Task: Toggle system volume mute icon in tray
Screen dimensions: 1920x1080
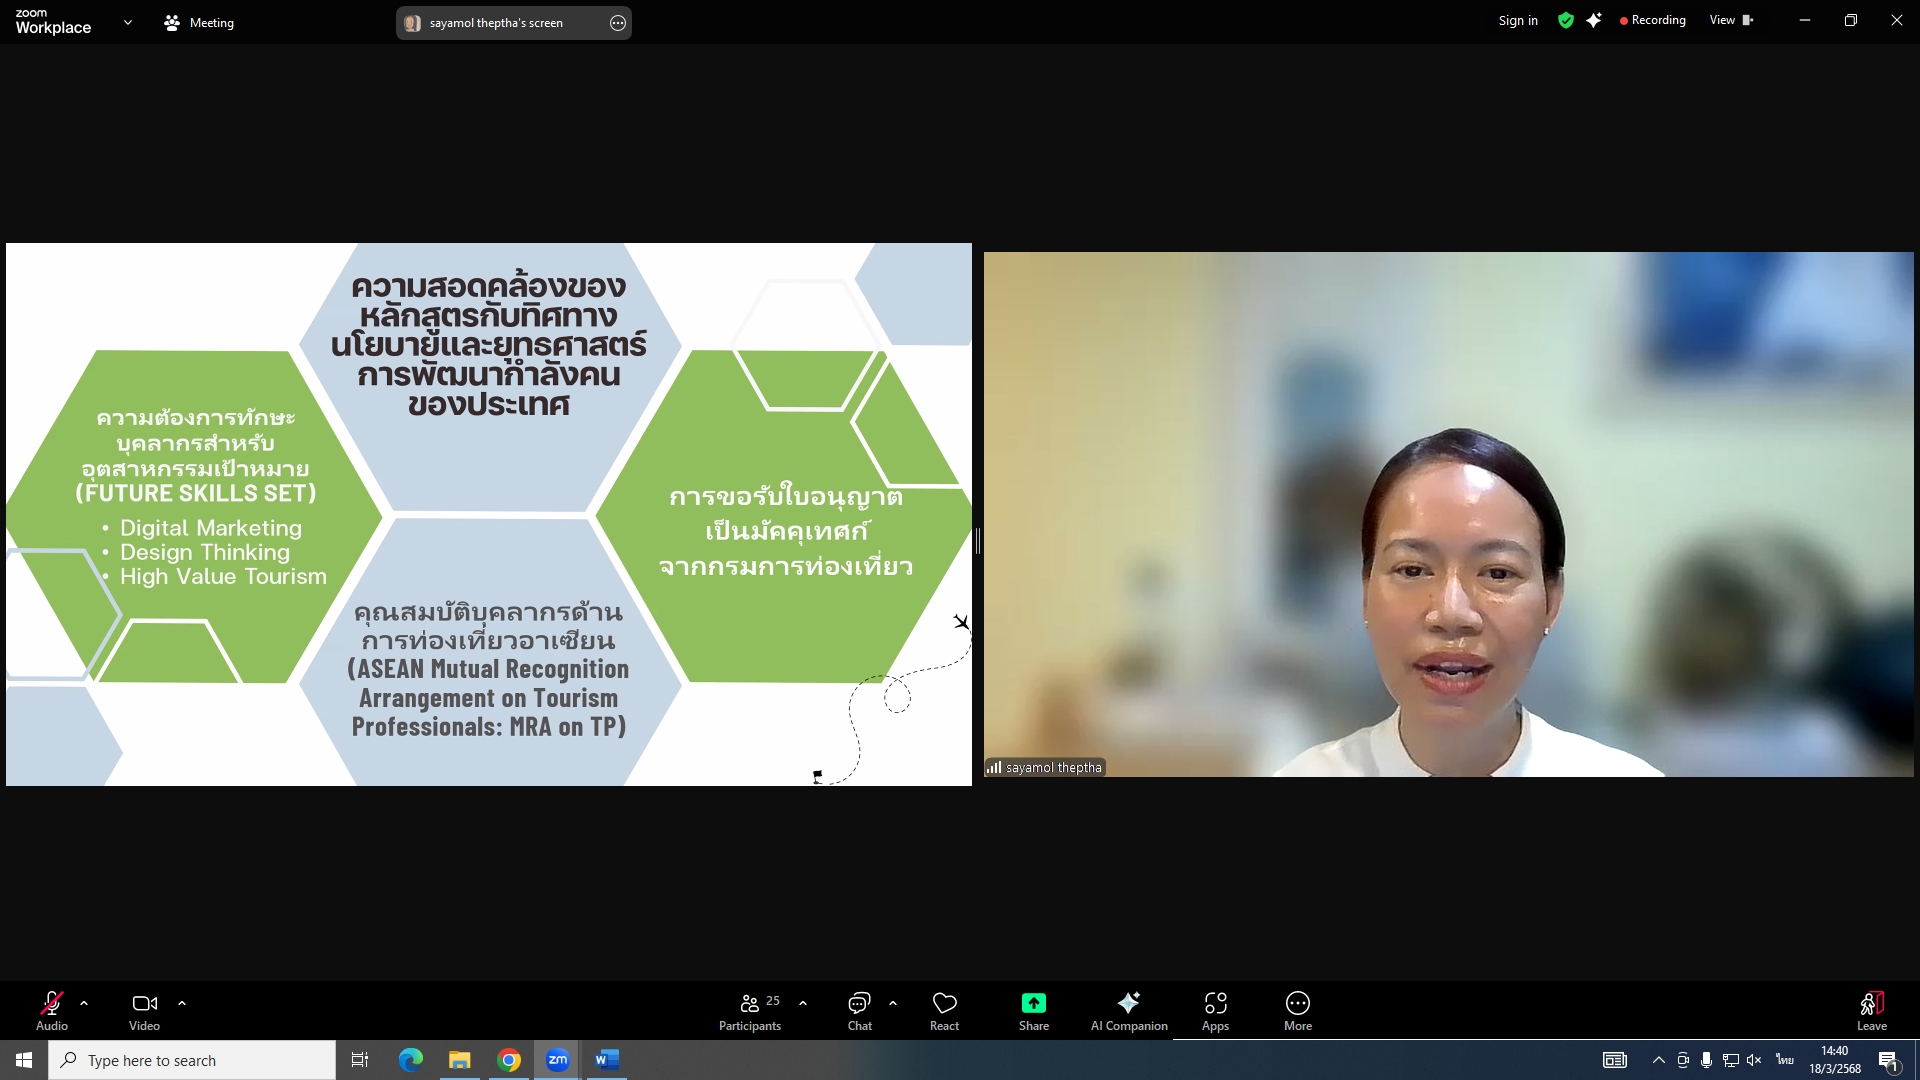Action: tap(1754, 1060)
